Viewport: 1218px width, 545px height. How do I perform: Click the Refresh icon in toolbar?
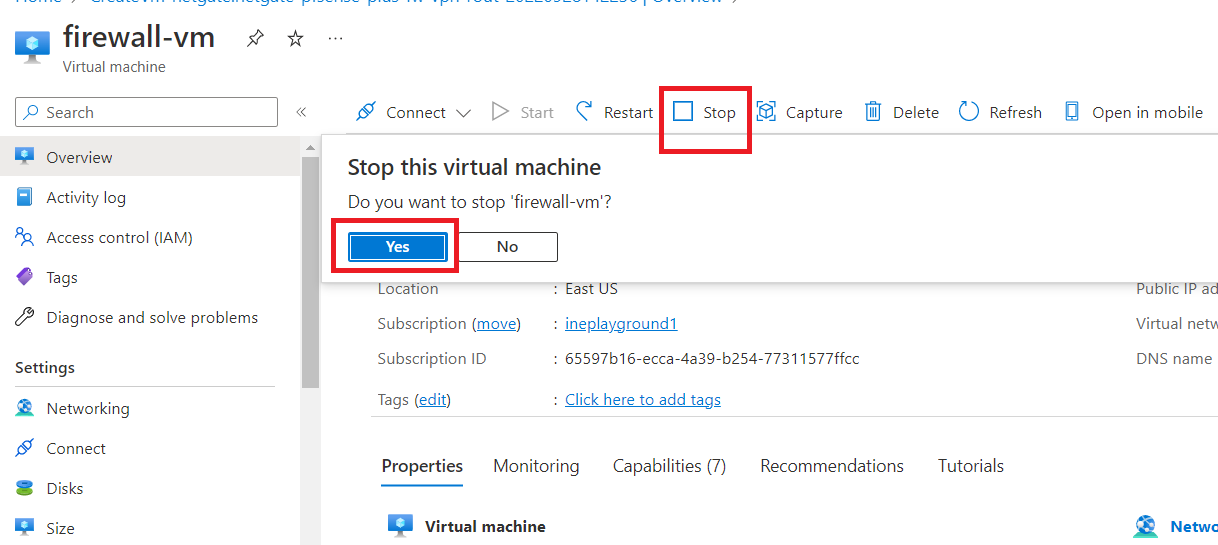click(x=968, y=112)
